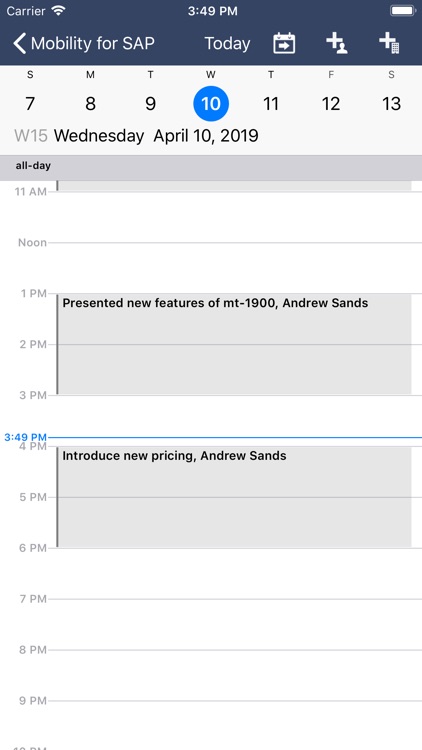Viewport: 422px width, 750px height.
Task: Tap the empty 7 PM time slot
Action: point(234,624)
